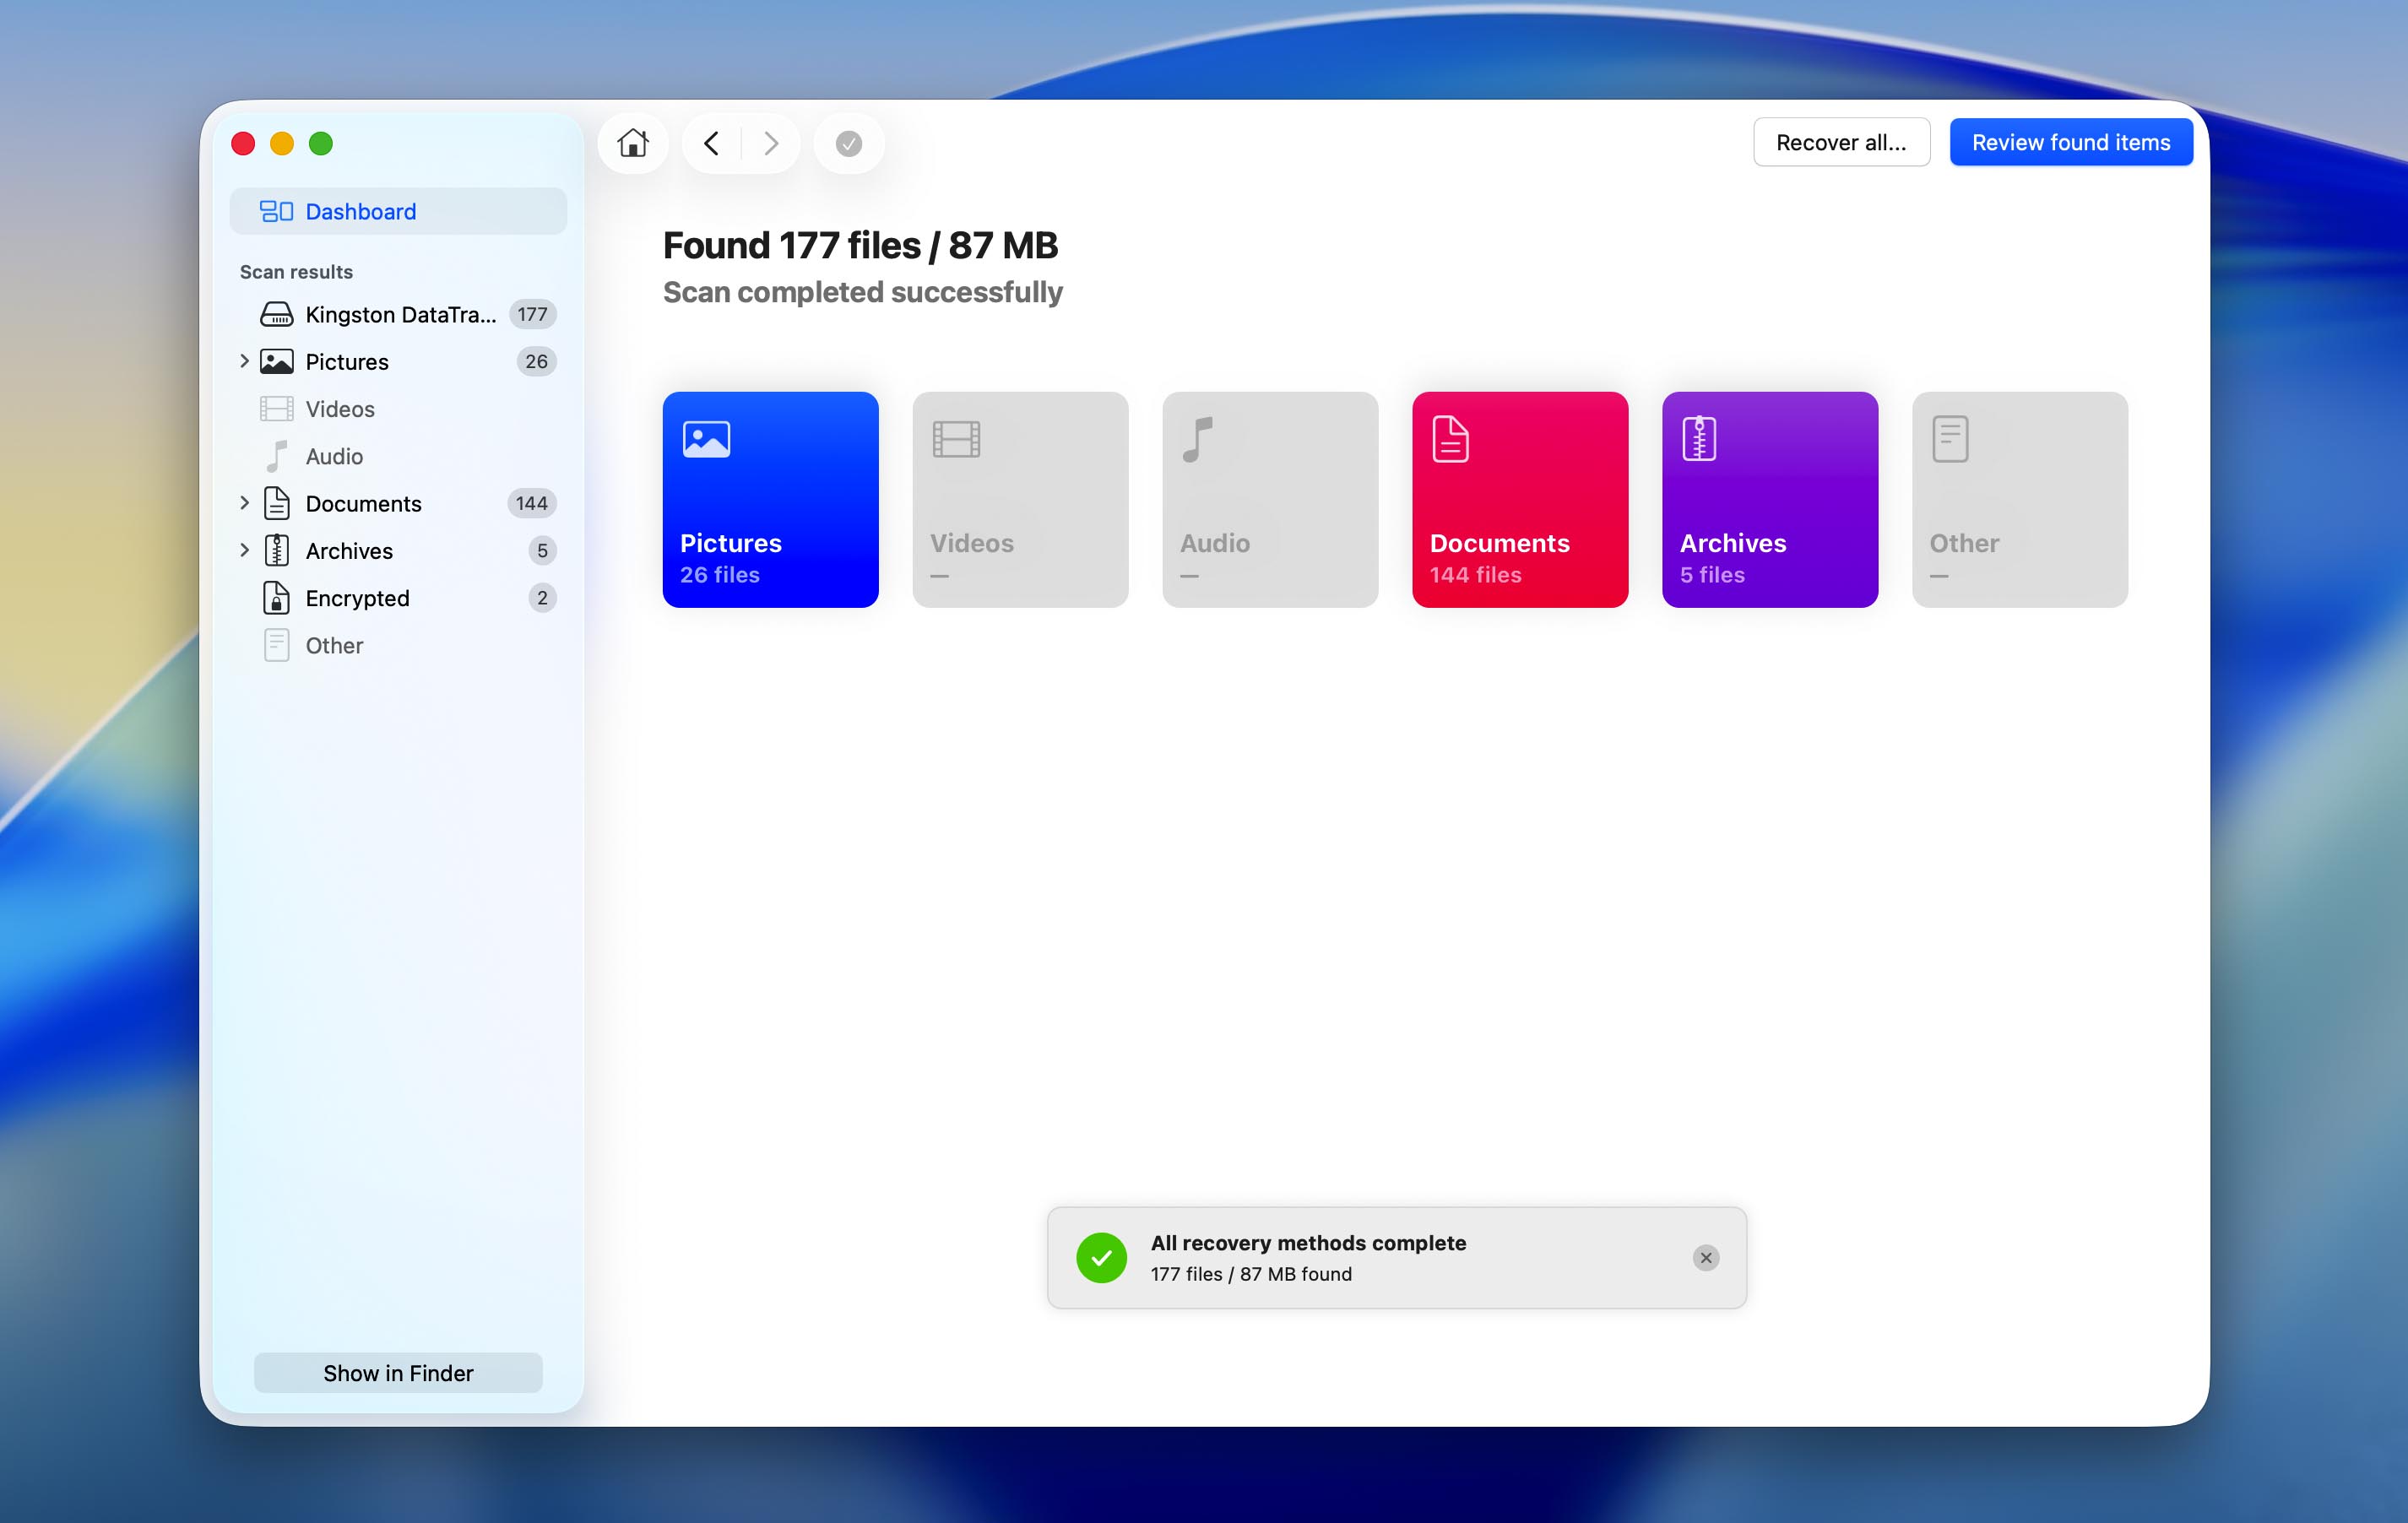This screenshot has width=2408, height=1523.
Task: Click the page icon on Documents card
Action: pos(1450,439)
